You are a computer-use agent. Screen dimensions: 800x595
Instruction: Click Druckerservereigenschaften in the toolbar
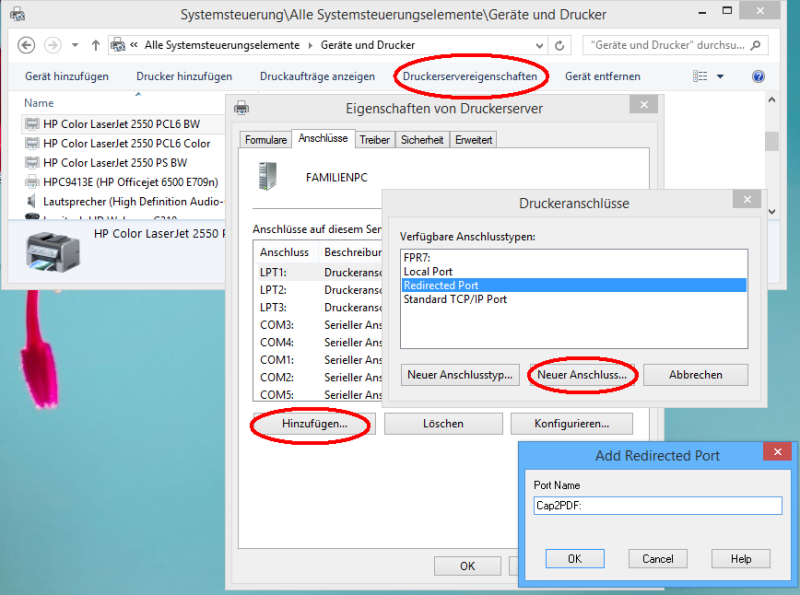(x=470, y=76)
